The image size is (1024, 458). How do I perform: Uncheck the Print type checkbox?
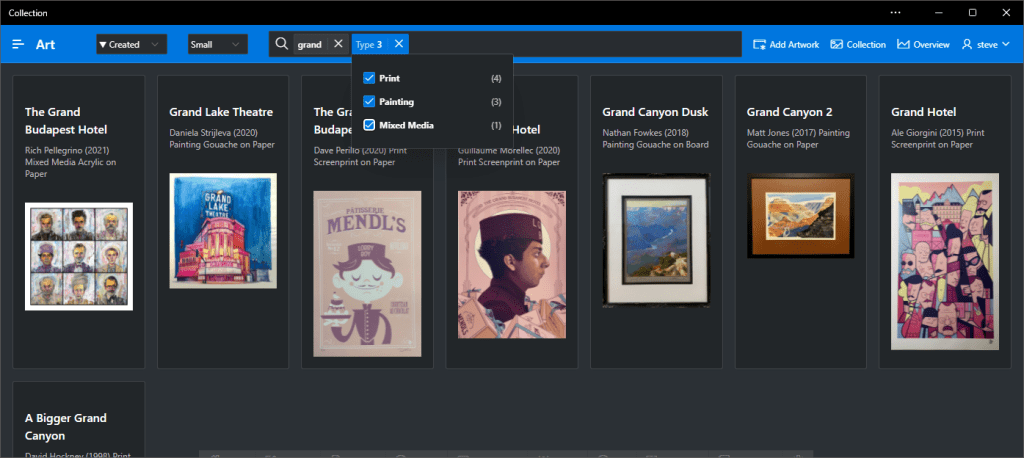click(369, 78)
